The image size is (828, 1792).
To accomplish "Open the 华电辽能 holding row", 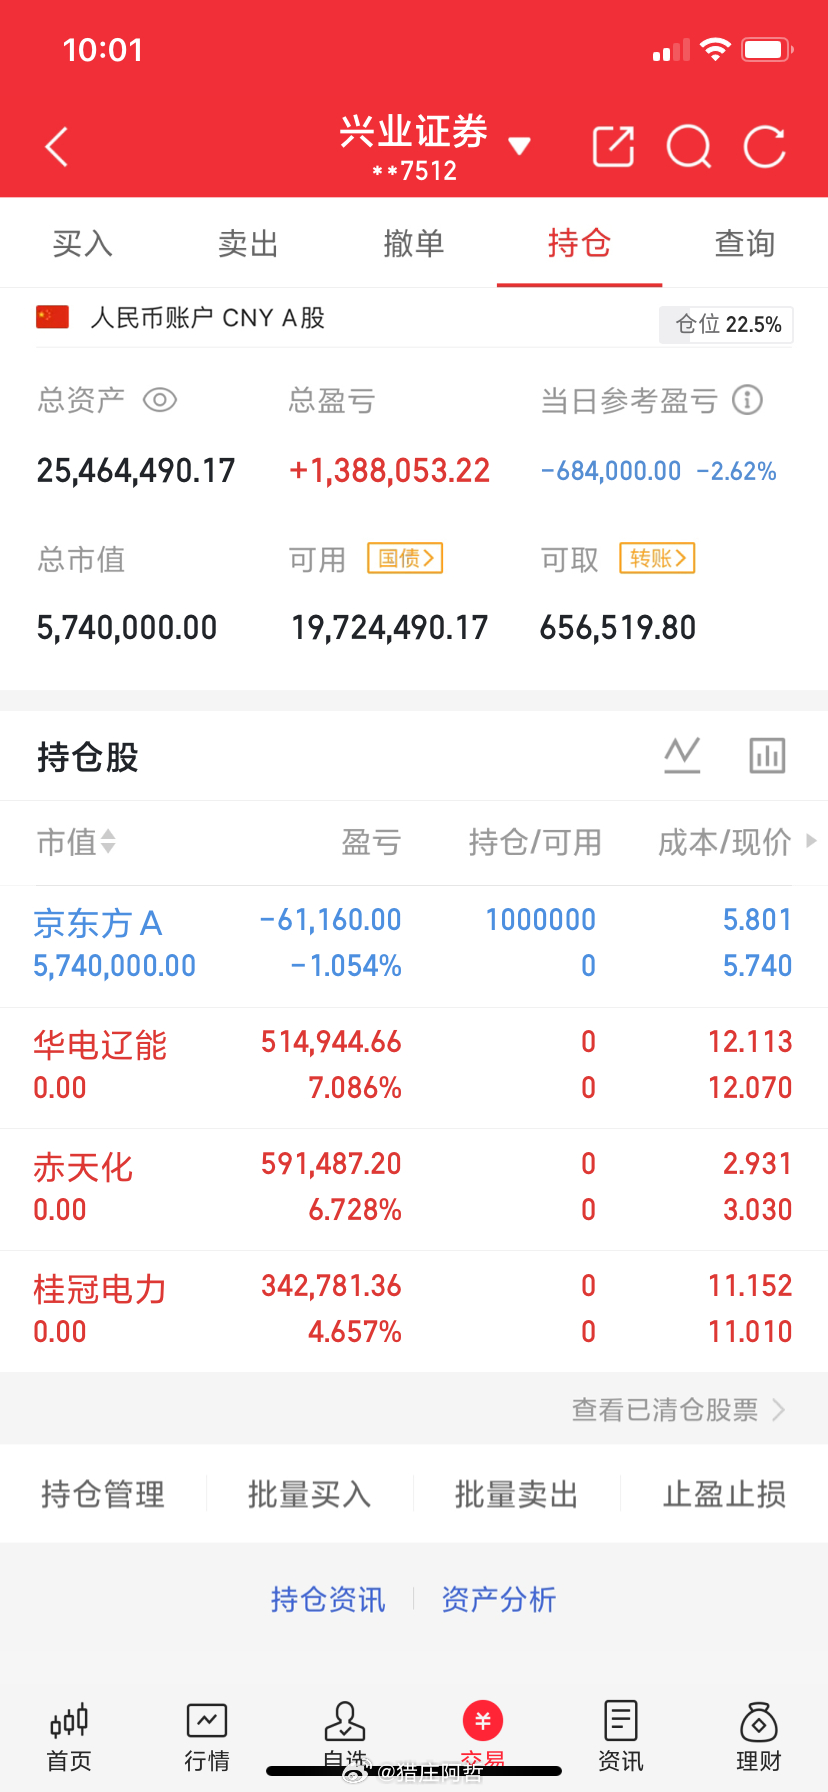I will tap(414, 1068).
